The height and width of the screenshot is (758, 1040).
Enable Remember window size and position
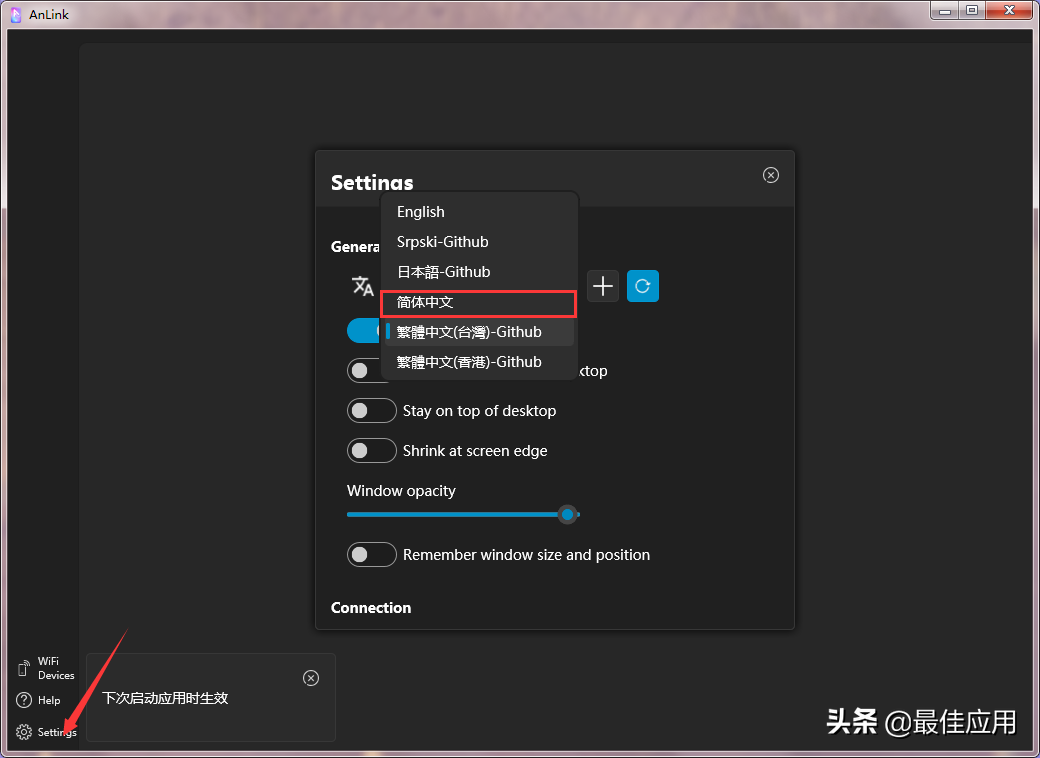click(x=371, y=554)
